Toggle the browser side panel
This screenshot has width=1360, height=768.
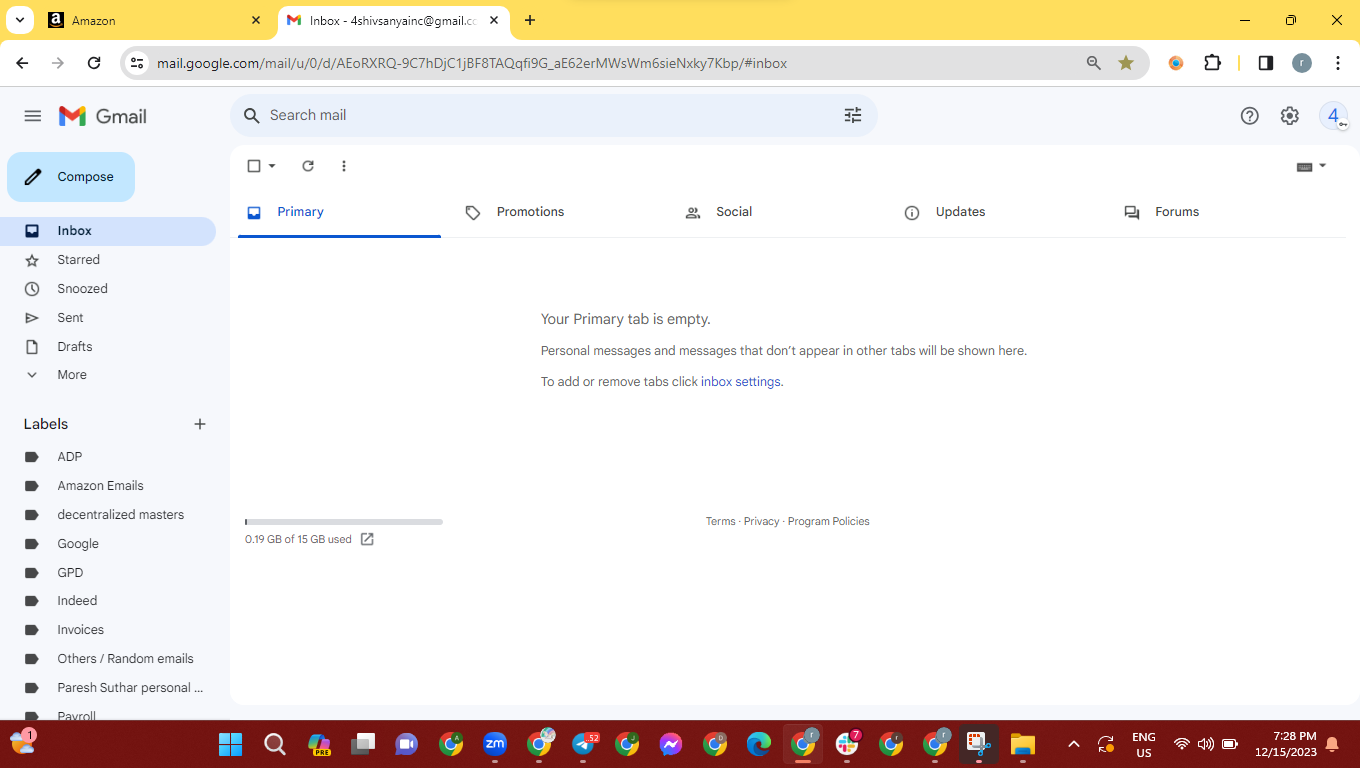pyautogui.click(x=1265, y=63)
